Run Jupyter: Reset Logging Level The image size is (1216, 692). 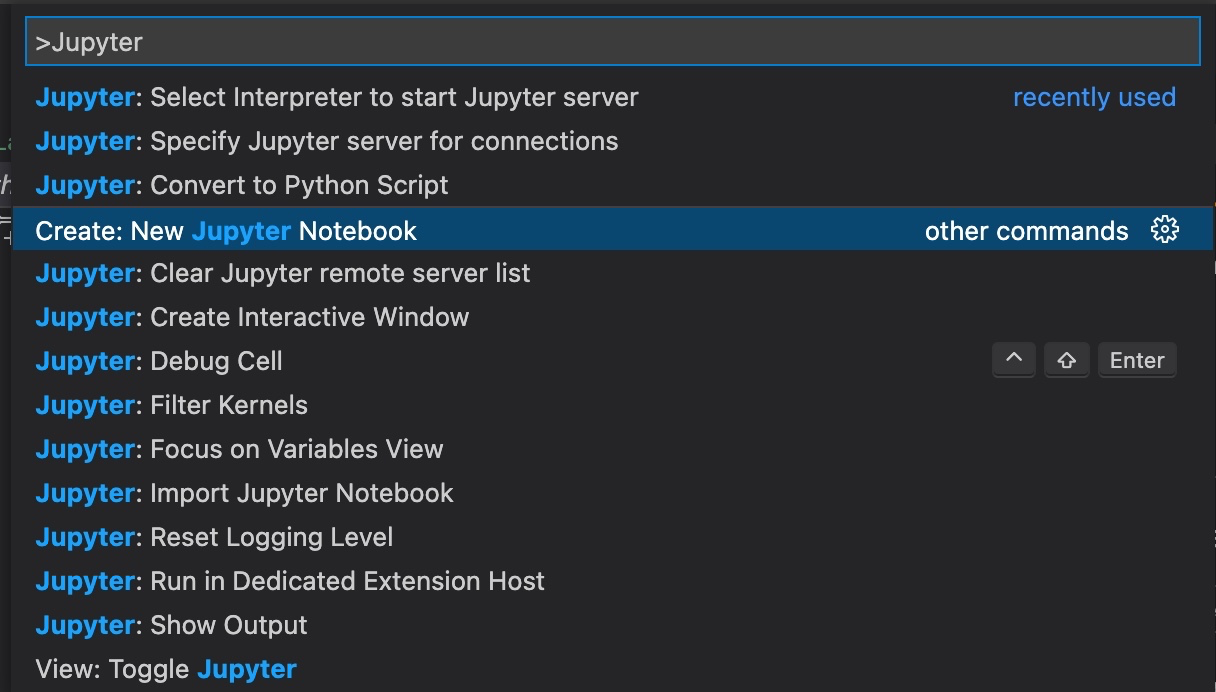click(x=612, y=537)
